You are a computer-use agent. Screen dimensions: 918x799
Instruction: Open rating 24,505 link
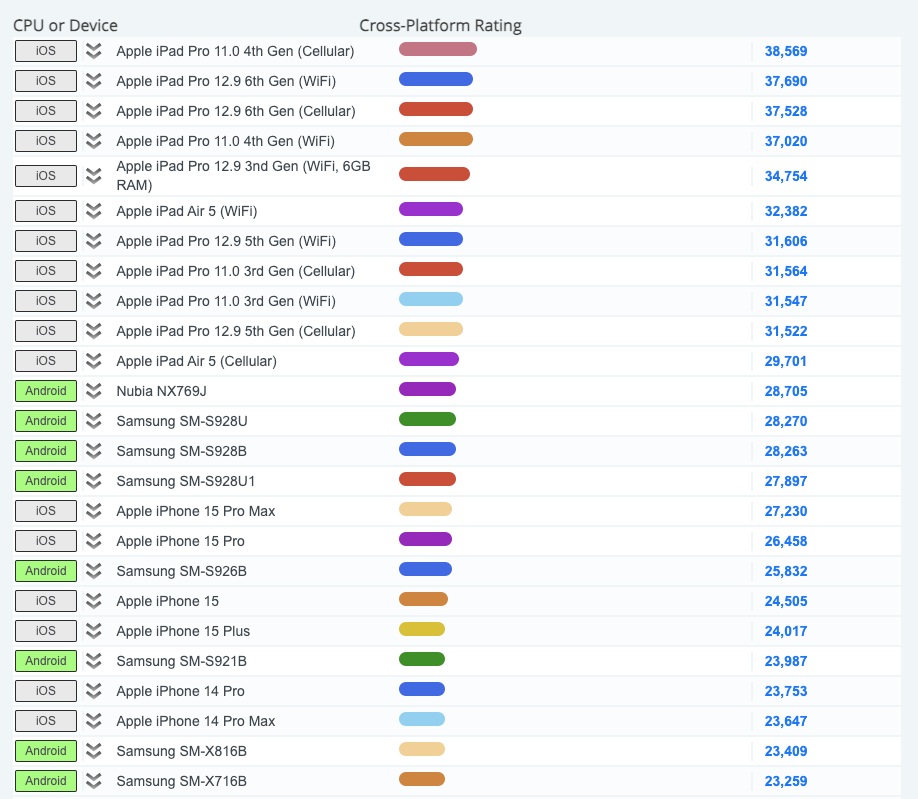point(786,602)
